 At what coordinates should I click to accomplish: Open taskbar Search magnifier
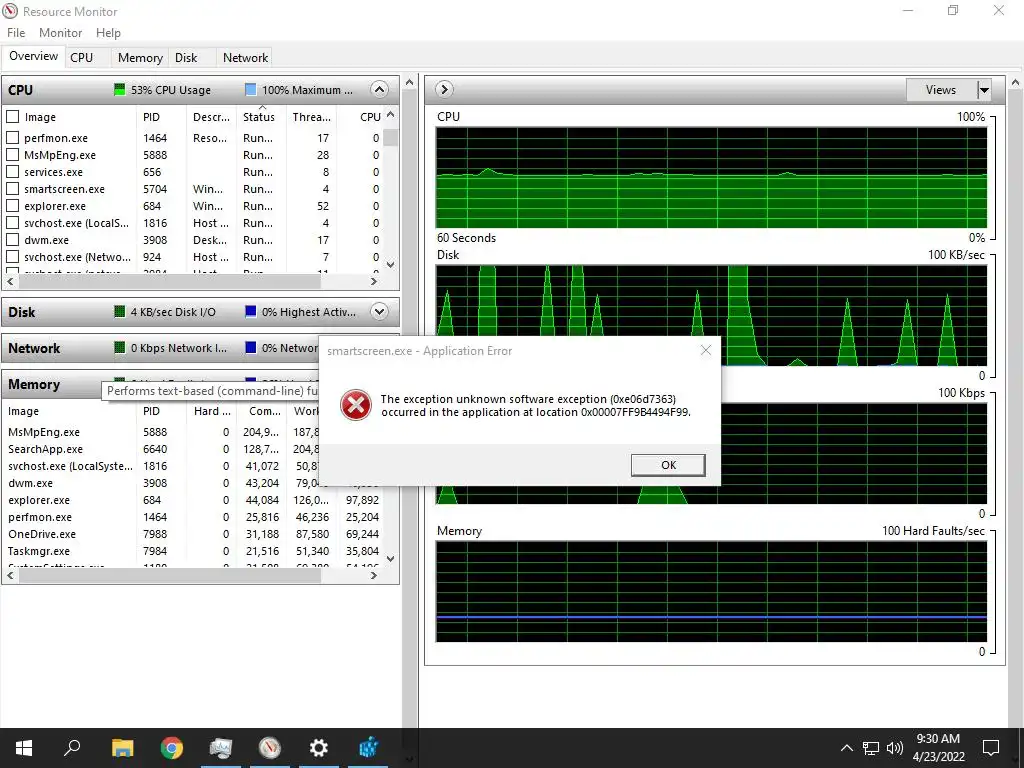(x=72, y=748)
